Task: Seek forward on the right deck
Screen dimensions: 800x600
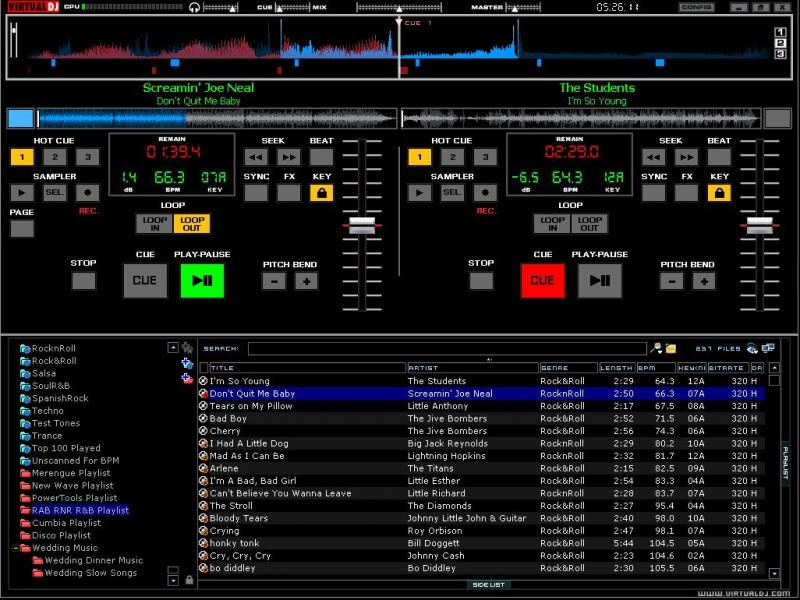Action: click(x=686, y=157)
